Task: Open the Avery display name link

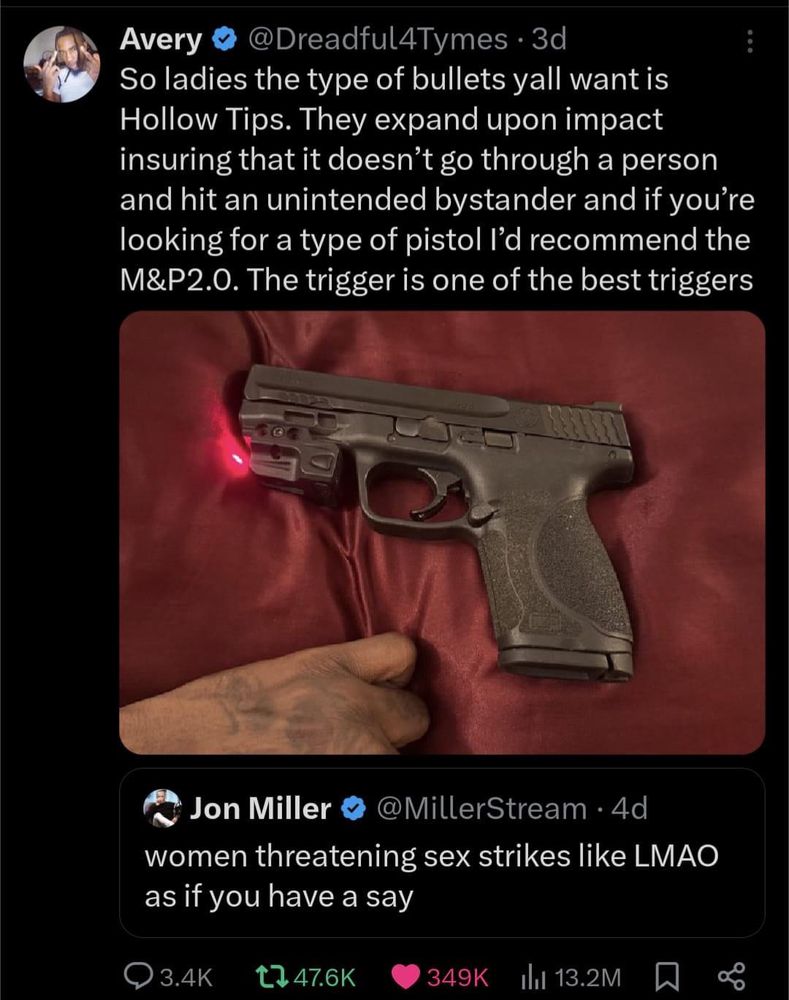Action: (x=160, y=40)
